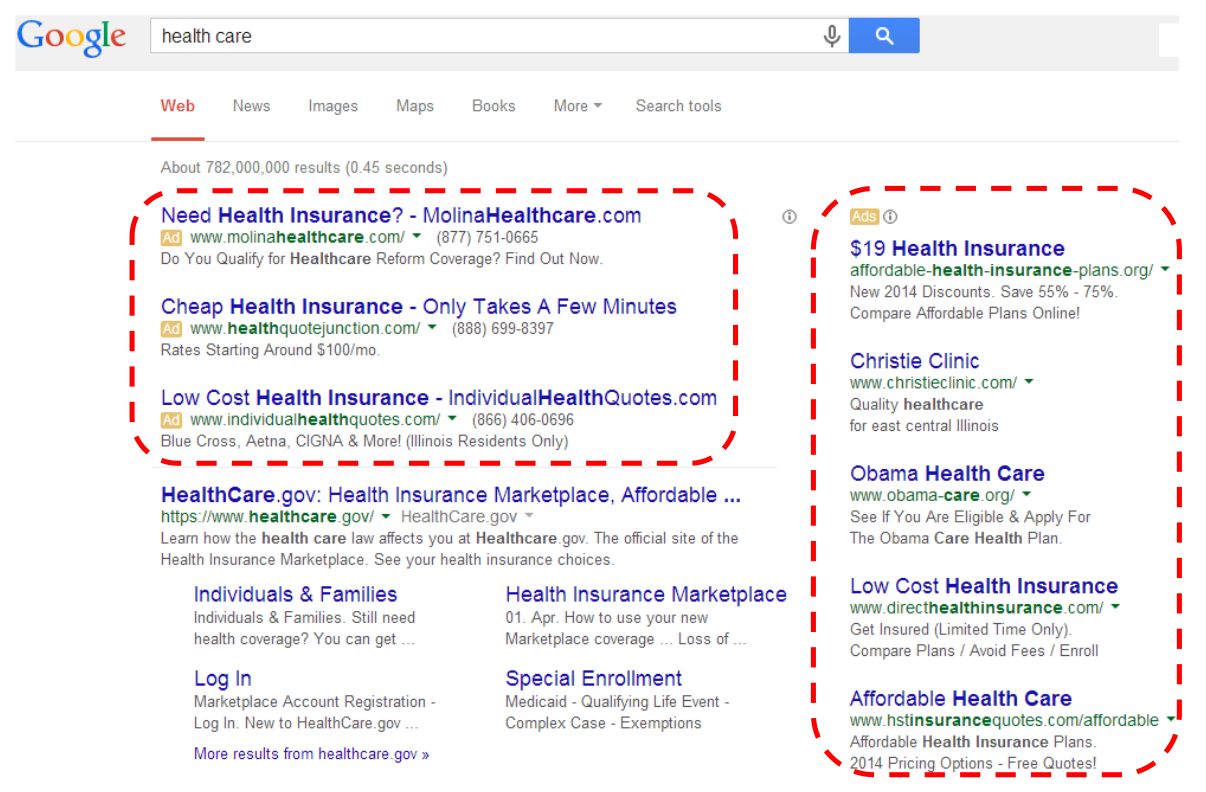
Task: Expand the arrow after www.directhealthinsurance.com/
Action: pos(1115,607)
